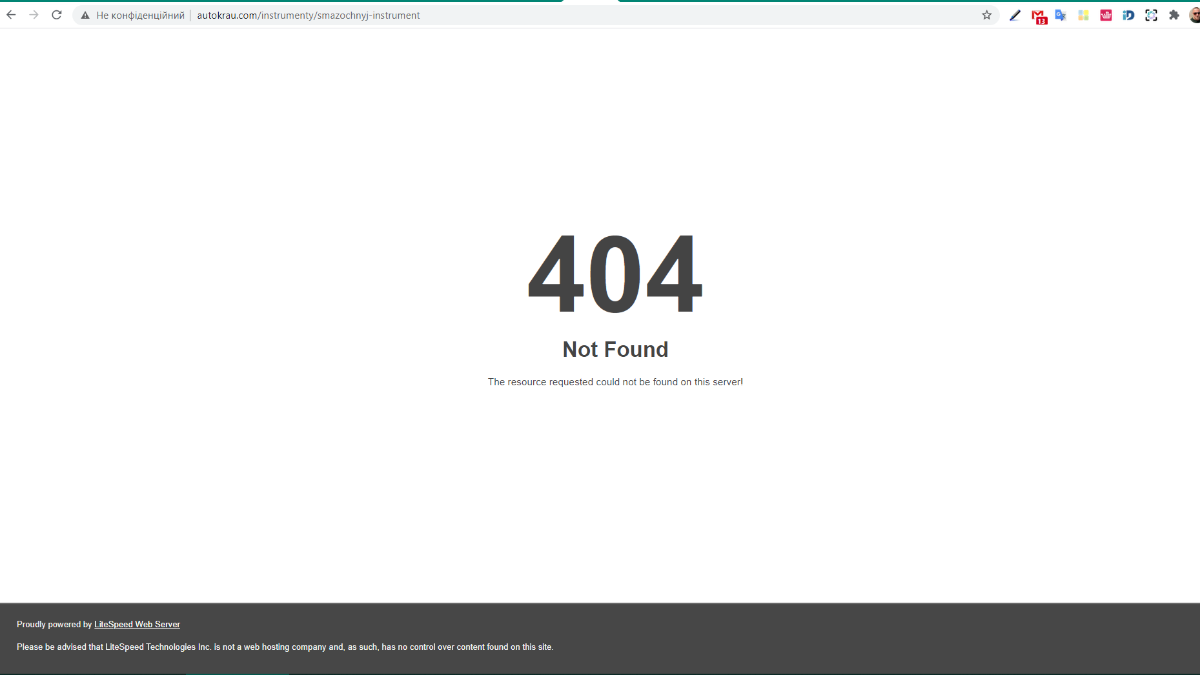This screenshot has width=1200, height=675.
Task: Go back with the browser back arrow
Action: tap(11, 15)
